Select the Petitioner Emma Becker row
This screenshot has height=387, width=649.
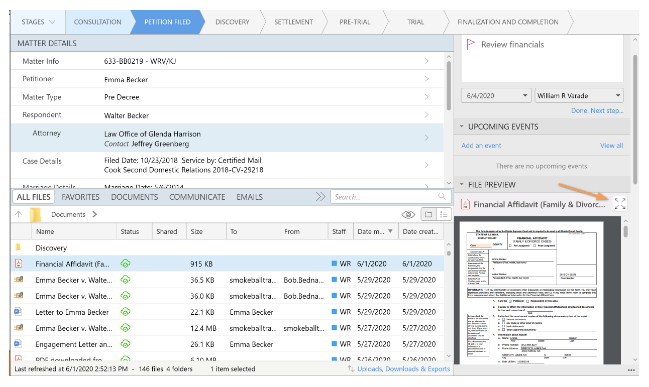(227, 79)
